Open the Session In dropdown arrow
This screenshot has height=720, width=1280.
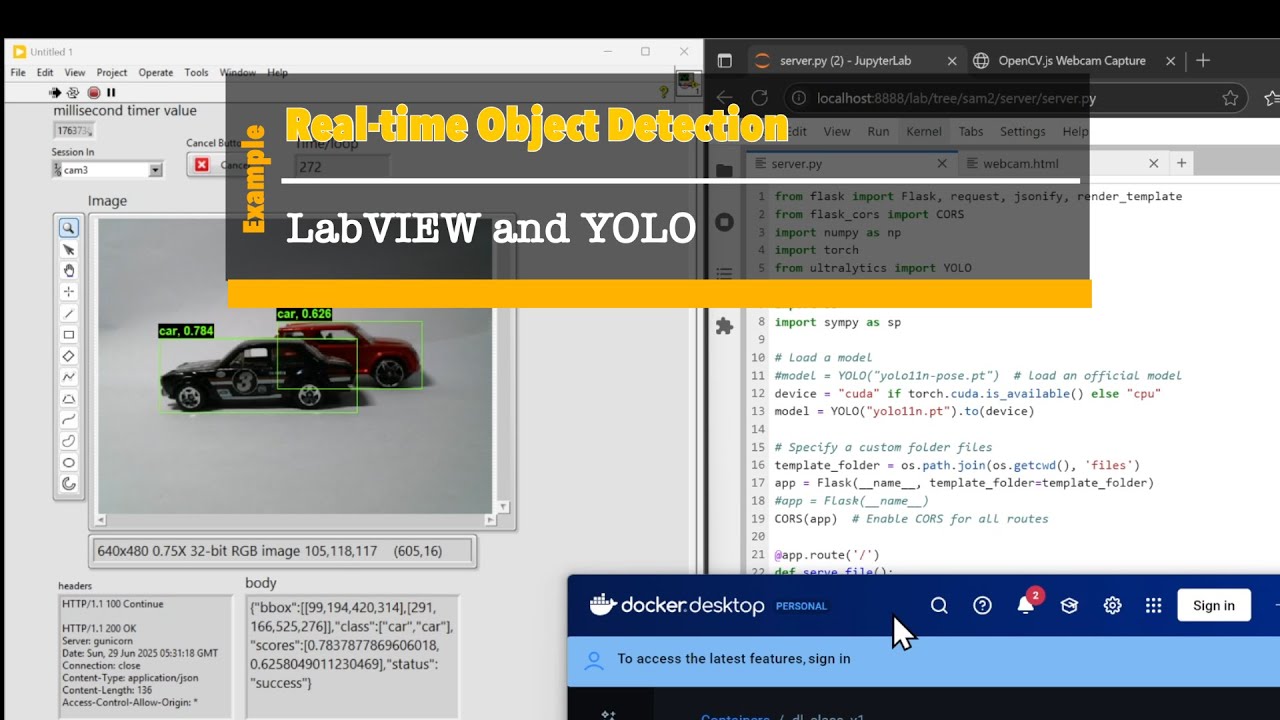(x=155, y=170)
